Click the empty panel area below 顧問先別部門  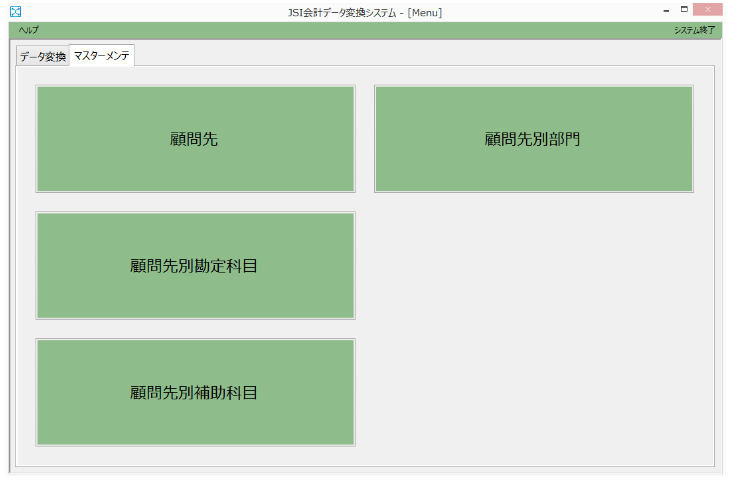coord(533,320)
